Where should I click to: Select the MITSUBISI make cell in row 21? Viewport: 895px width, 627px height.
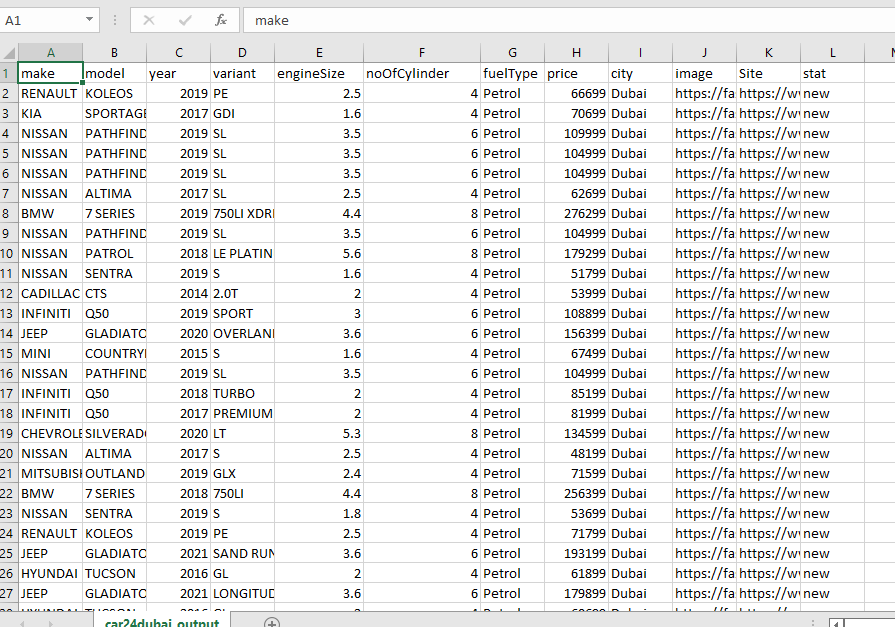tap(51, 473)
